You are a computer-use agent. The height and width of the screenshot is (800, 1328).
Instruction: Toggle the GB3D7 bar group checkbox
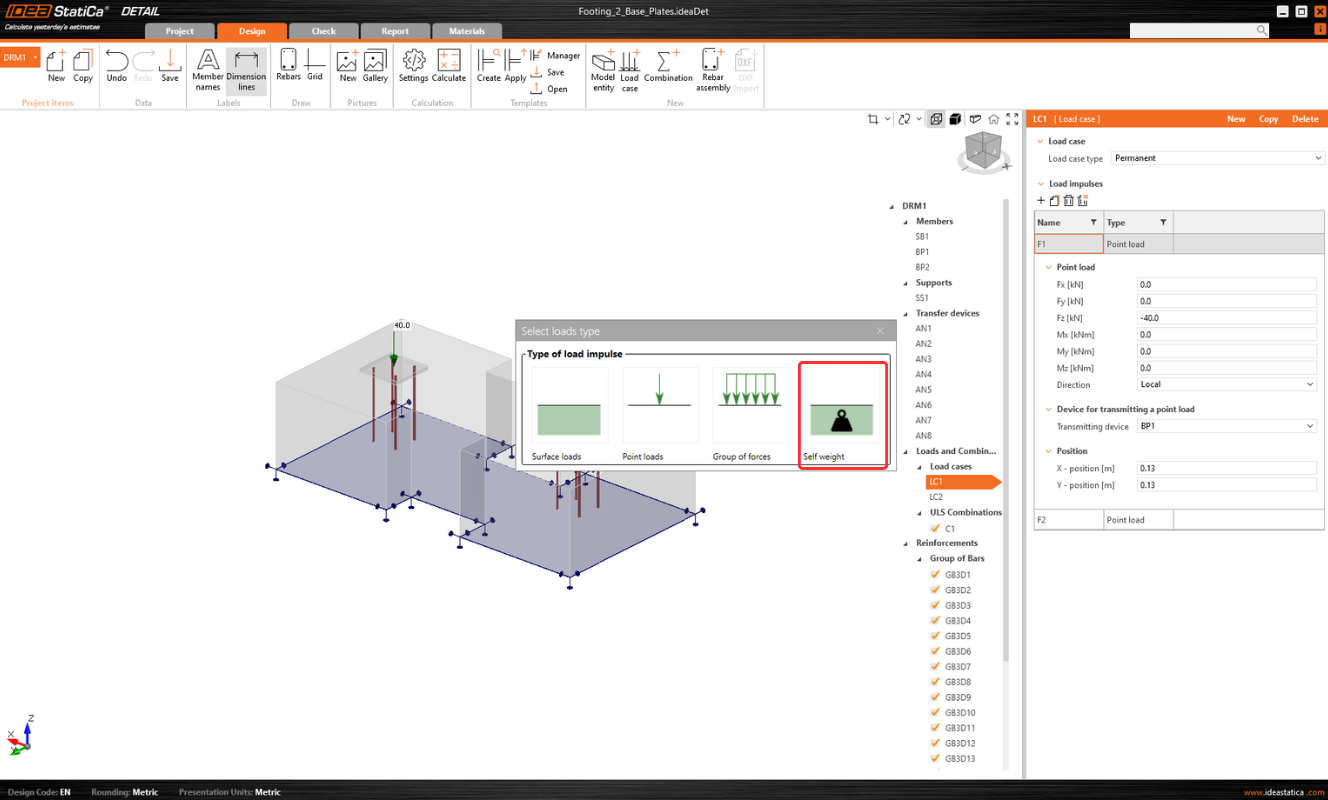tap(936, 667)
